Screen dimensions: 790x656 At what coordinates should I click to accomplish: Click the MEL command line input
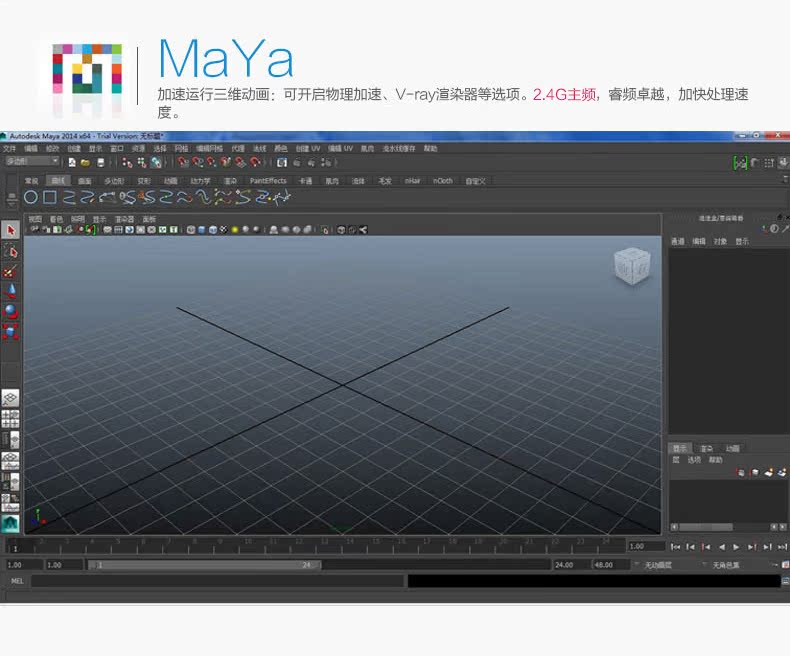tap(218, 581)
